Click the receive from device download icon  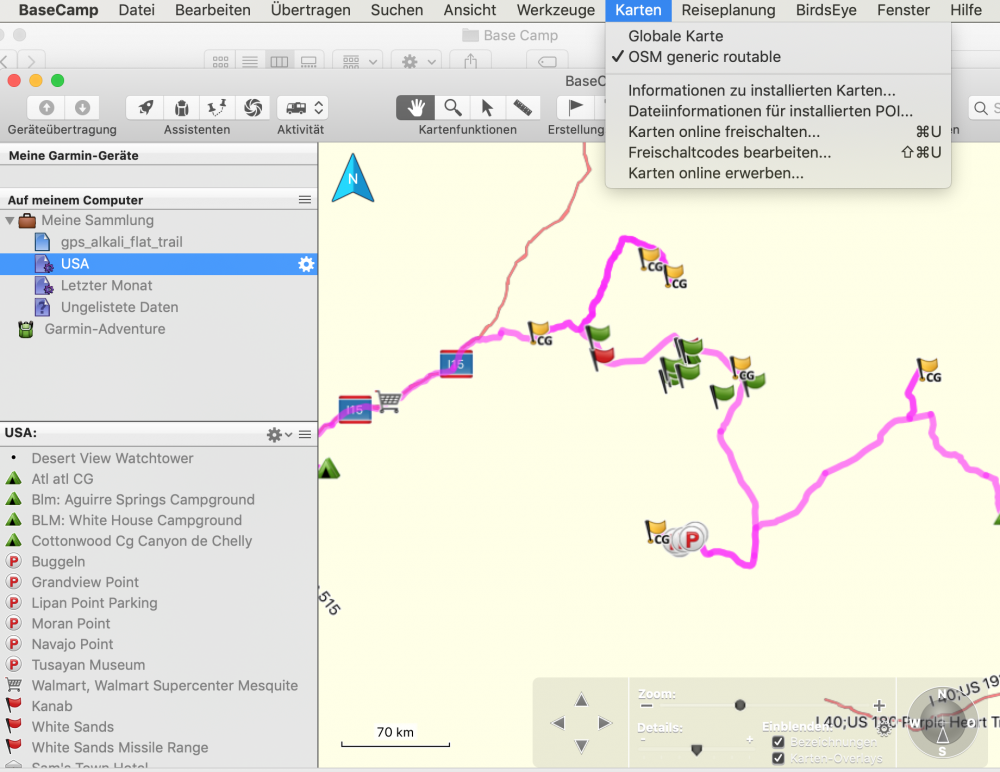(82, 107)
